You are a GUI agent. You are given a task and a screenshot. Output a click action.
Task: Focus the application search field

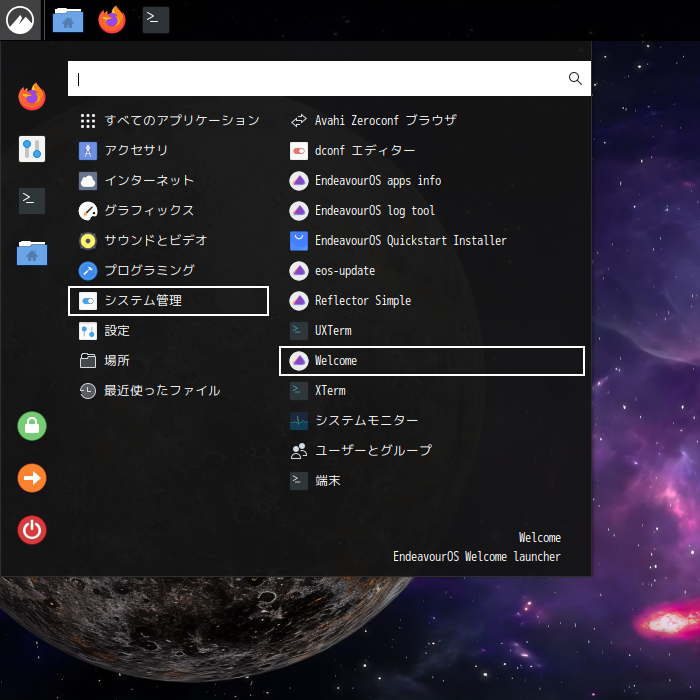[x=329, y=79]
